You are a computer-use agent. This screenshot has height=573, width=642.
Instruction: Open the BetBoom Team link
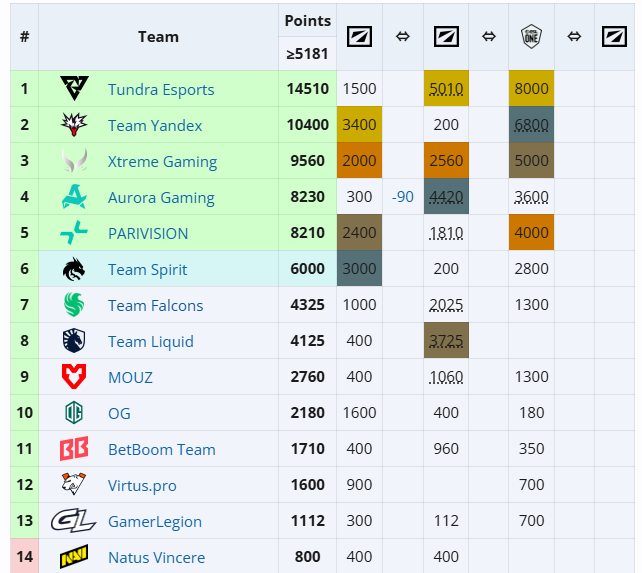(x=162, y=450)
